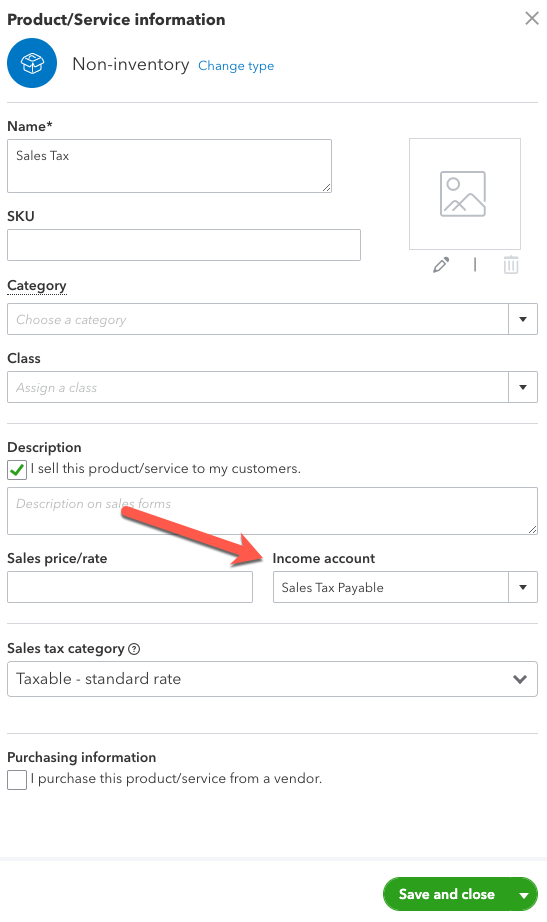Click the trash icon to delete image
This screenshot has height=922, width=547.
coord(511,265)
